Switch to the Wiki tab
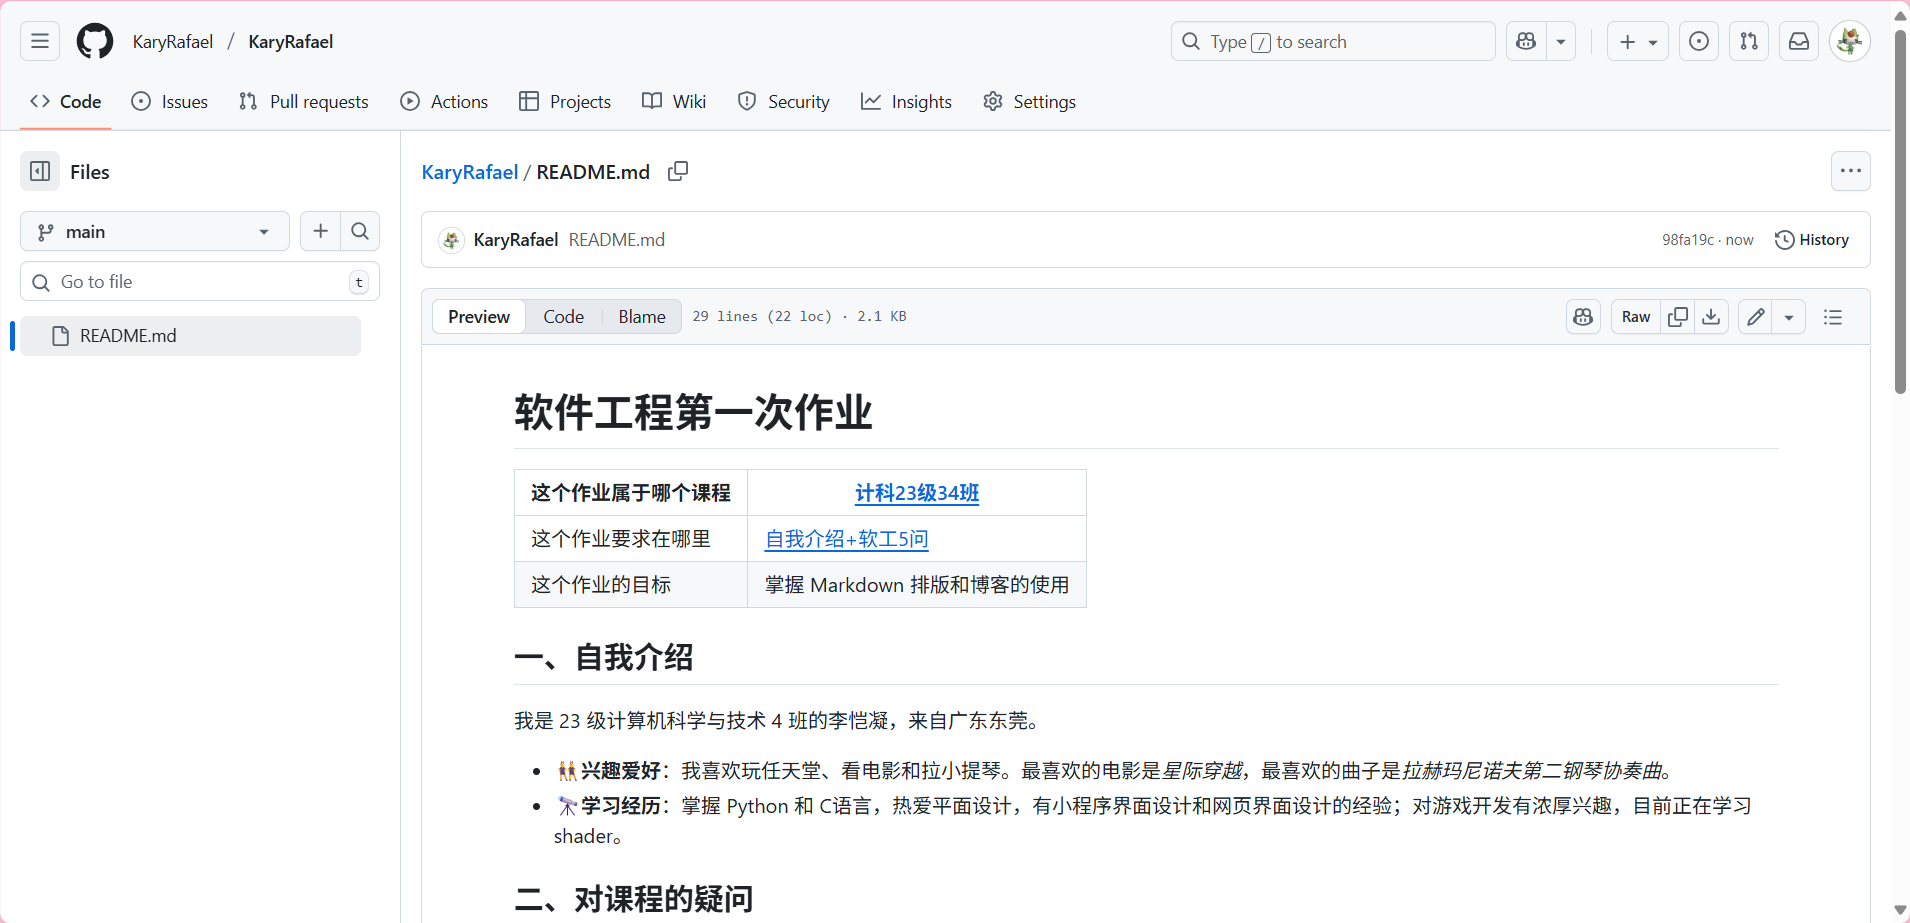Viewport: 1910px width, 923px height. click(674, 101)
